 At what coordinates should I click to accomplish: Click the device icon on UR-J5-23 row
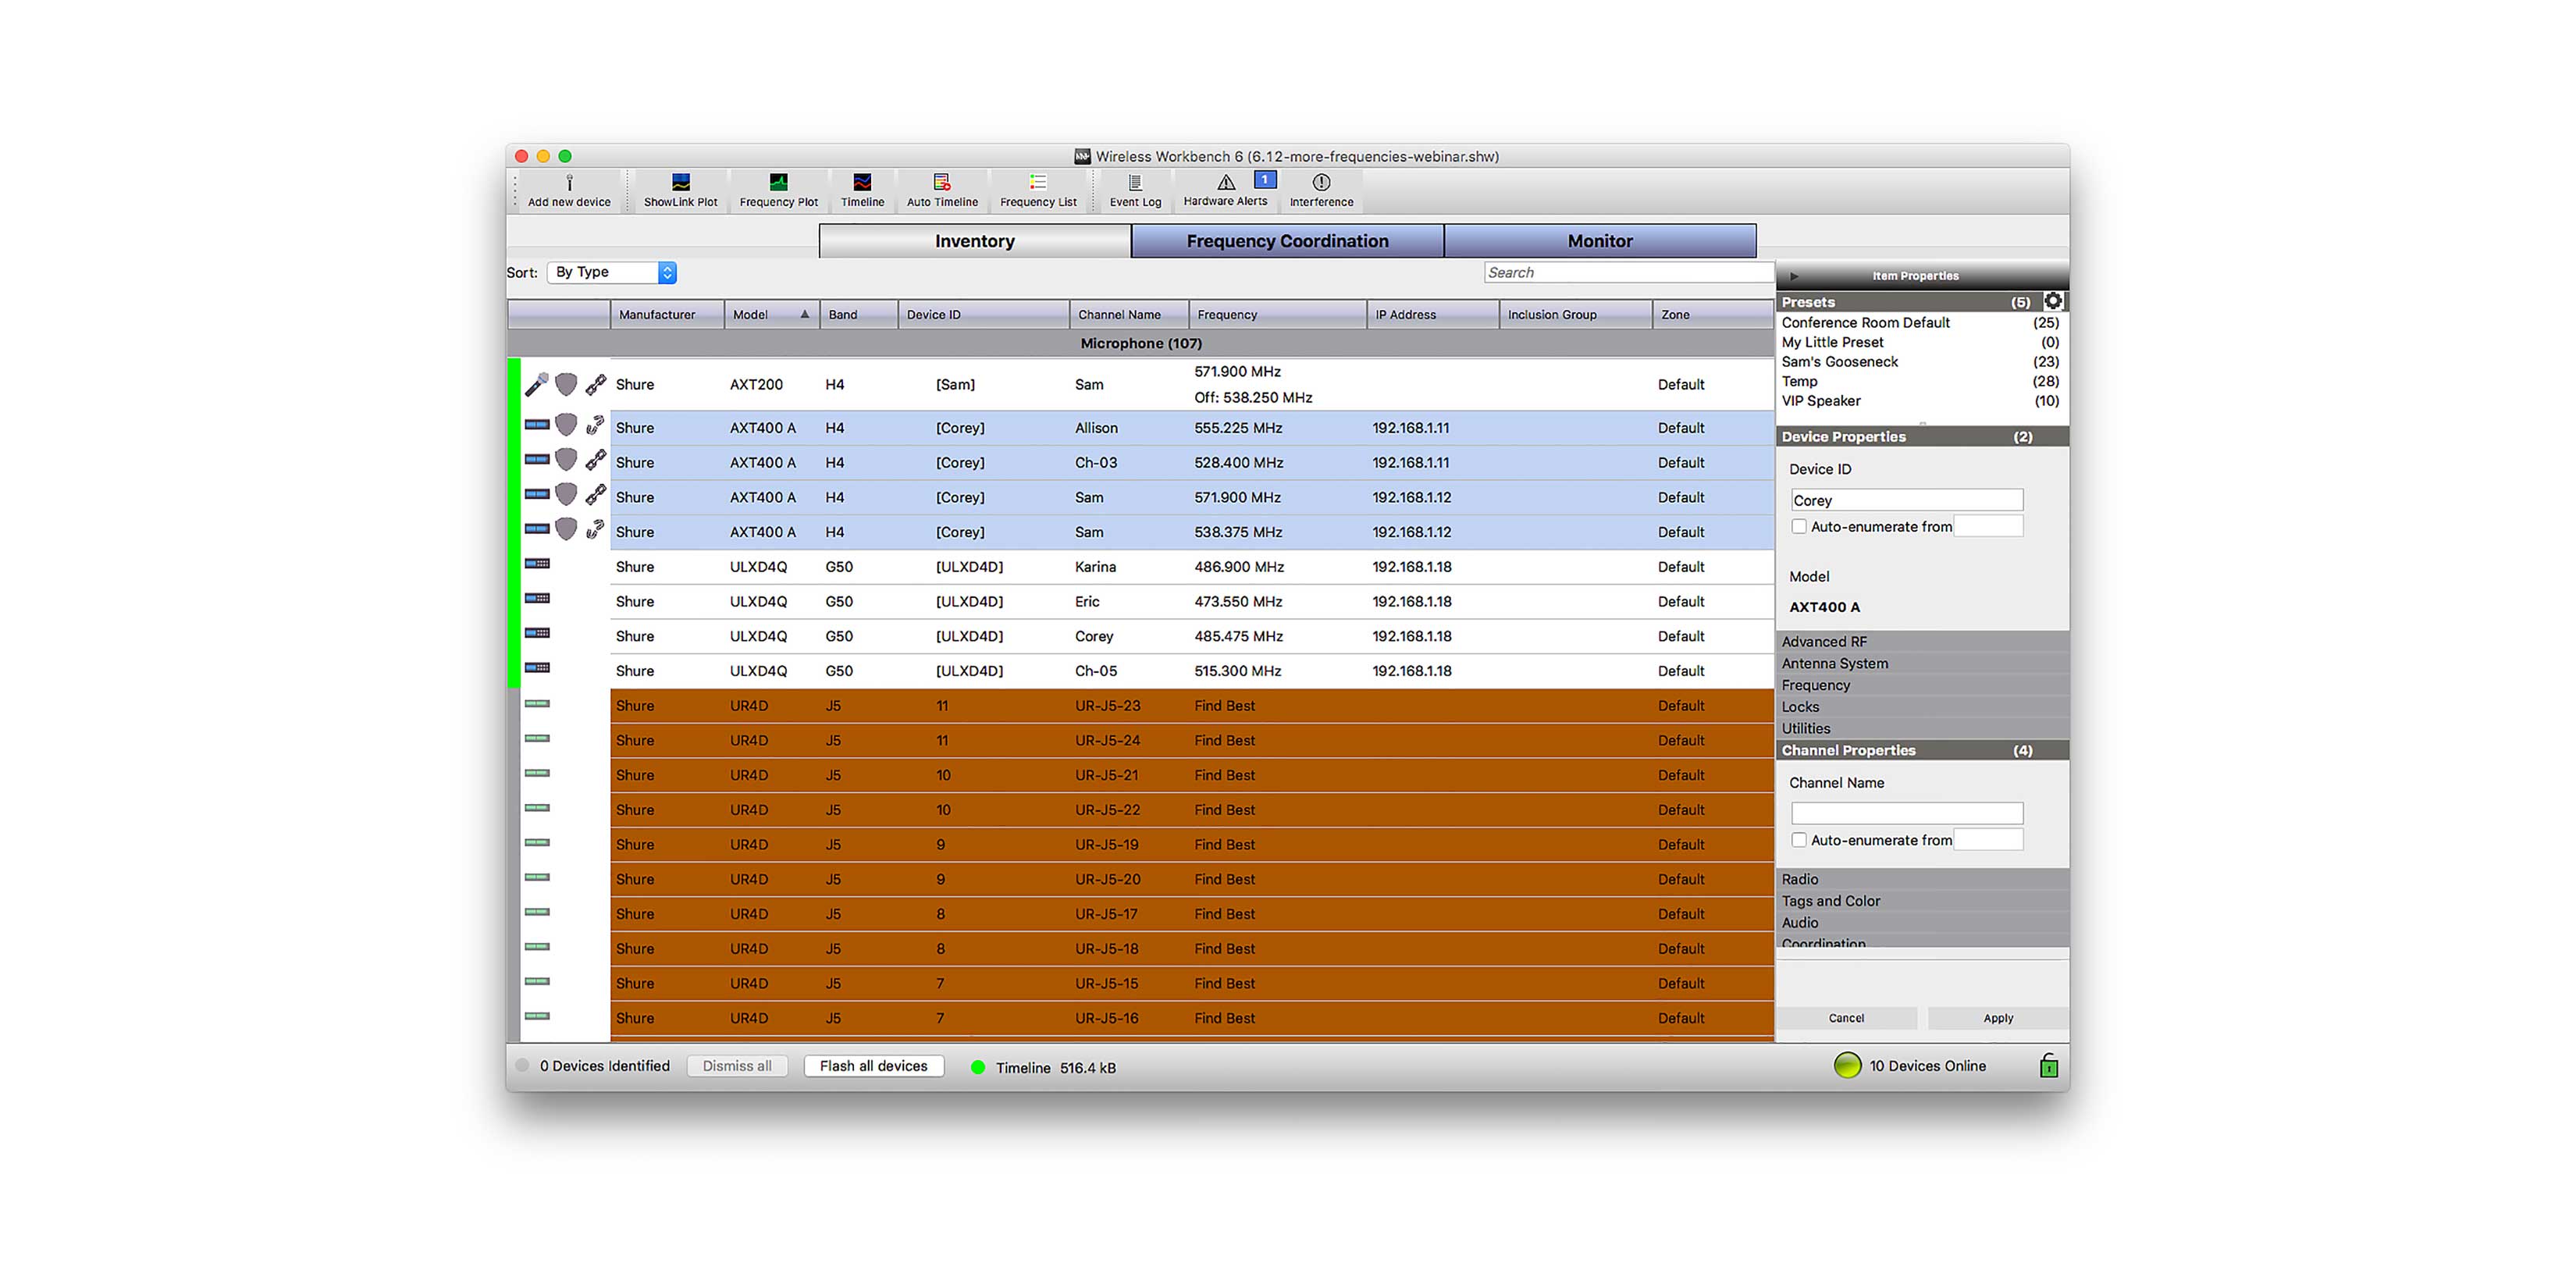point(537,704)
